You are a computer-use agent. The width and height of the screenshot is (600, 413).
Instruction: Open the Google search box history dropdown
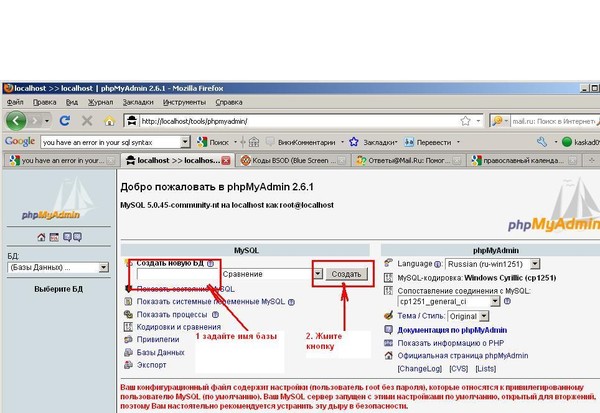click(185, 142)
